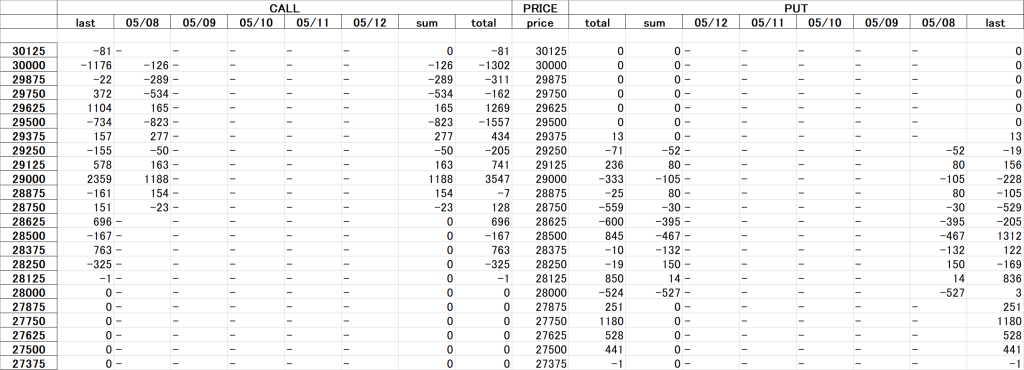Click row label 30125
Image resolution: width=1024 pixels, height=370 pixels.
coord(29,51)
